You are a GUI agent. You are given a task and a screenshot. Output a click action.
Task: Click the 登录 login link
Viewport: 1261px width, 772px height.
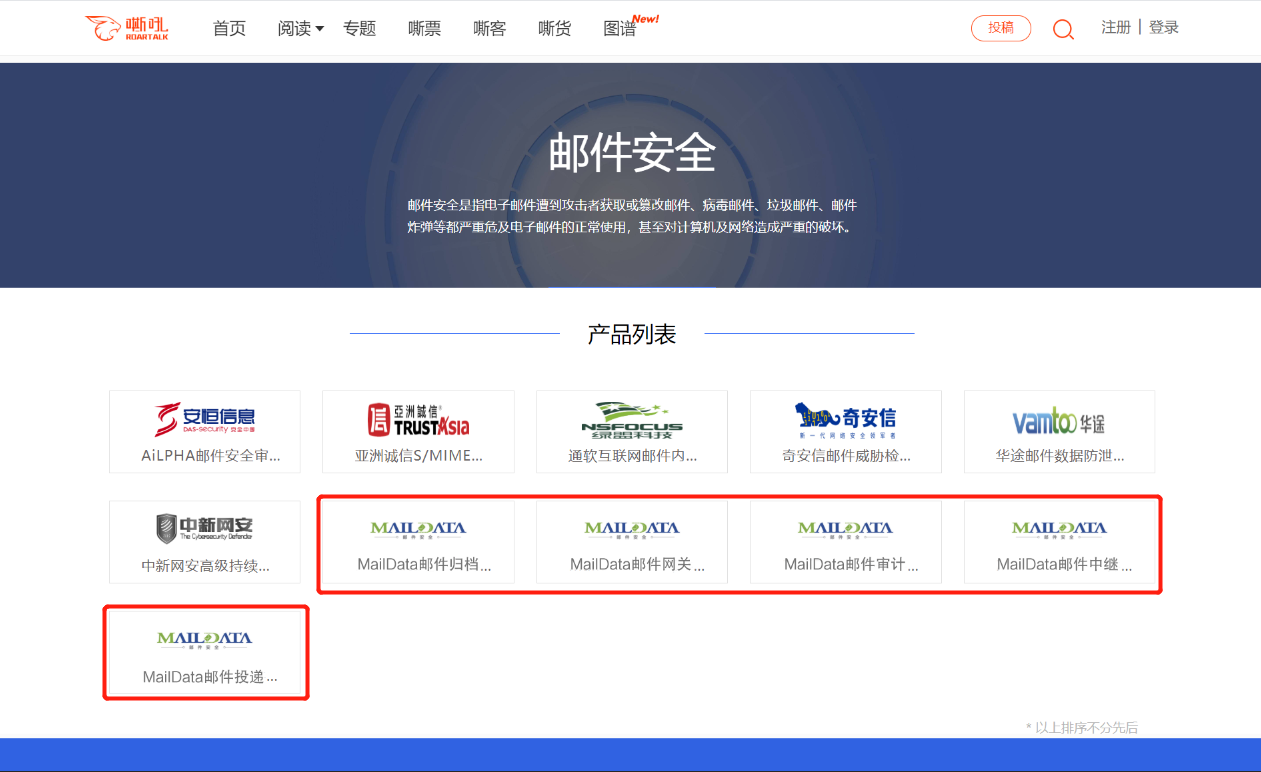click(x=1164, y=27)
